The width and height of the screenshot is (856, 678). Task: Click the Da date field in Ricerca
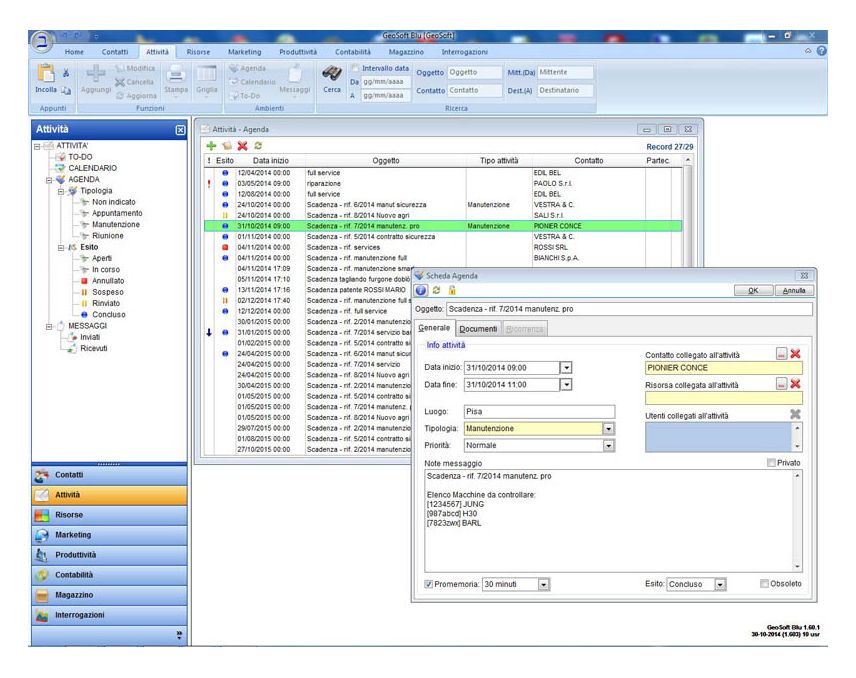point(386,82)
